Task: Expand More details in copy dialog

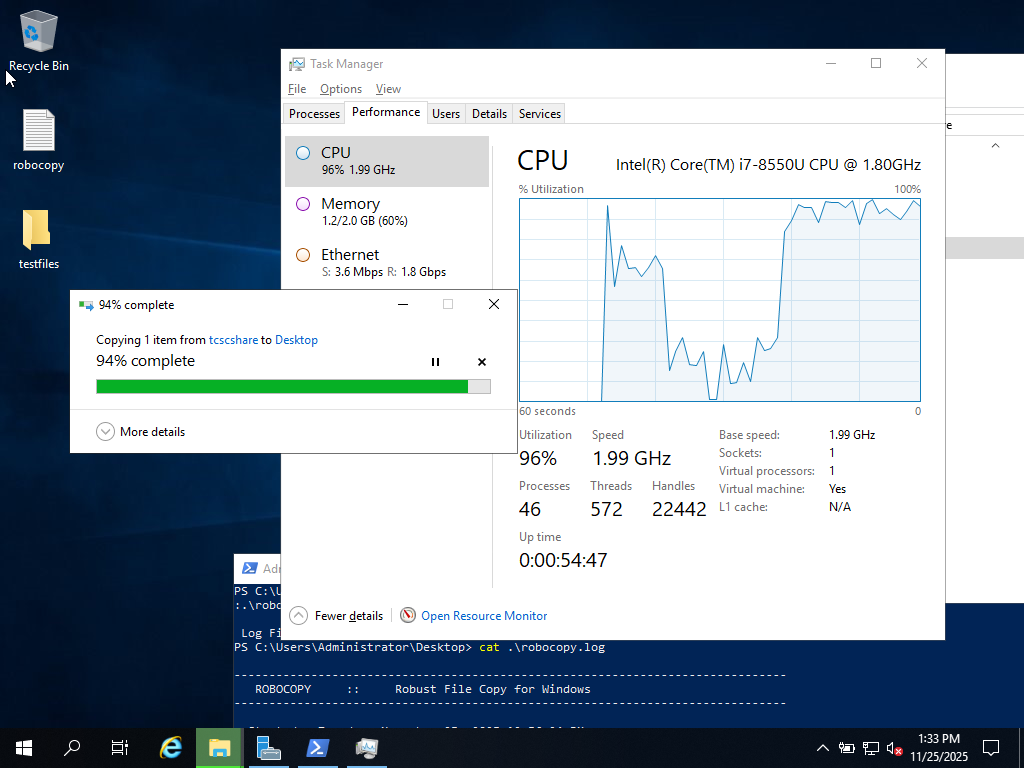Action: (x=141, y=432)
